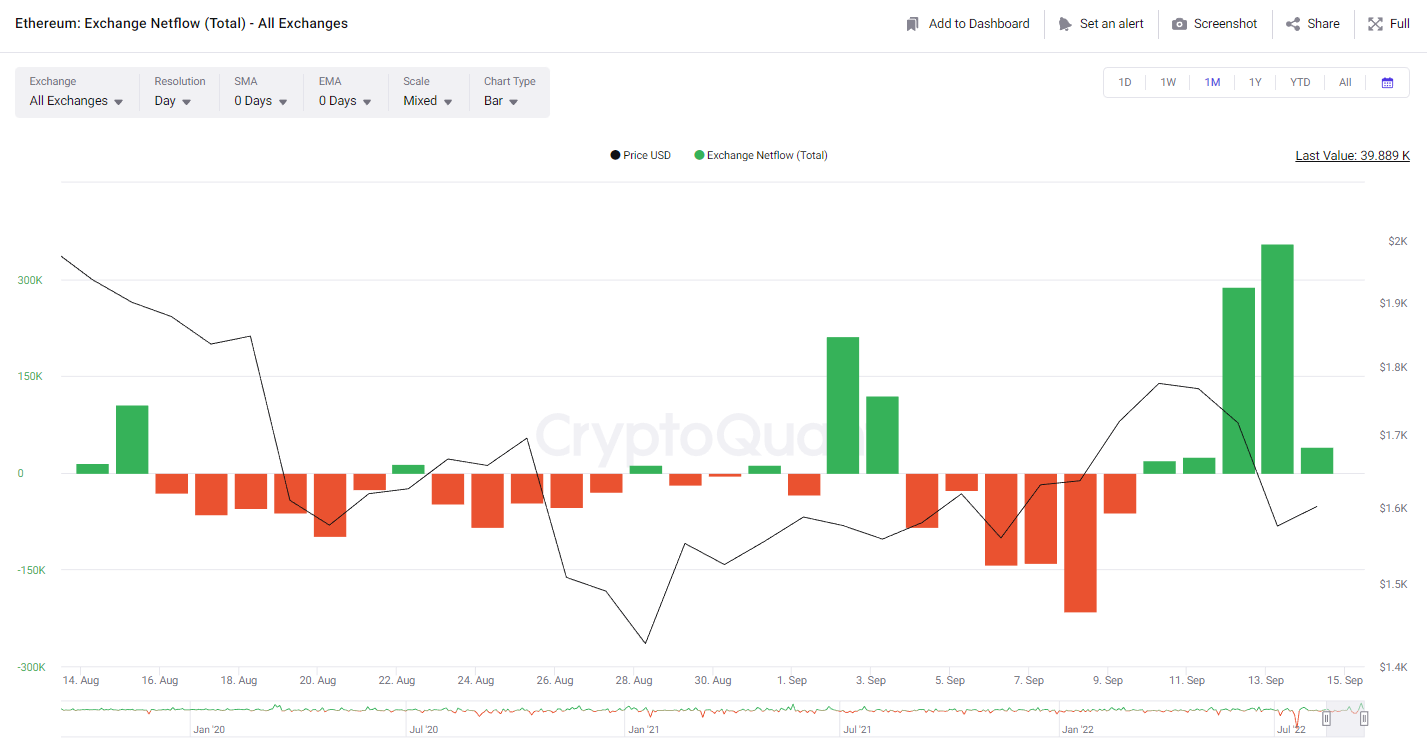Switch to the All time range tab

click(1344, 82)
